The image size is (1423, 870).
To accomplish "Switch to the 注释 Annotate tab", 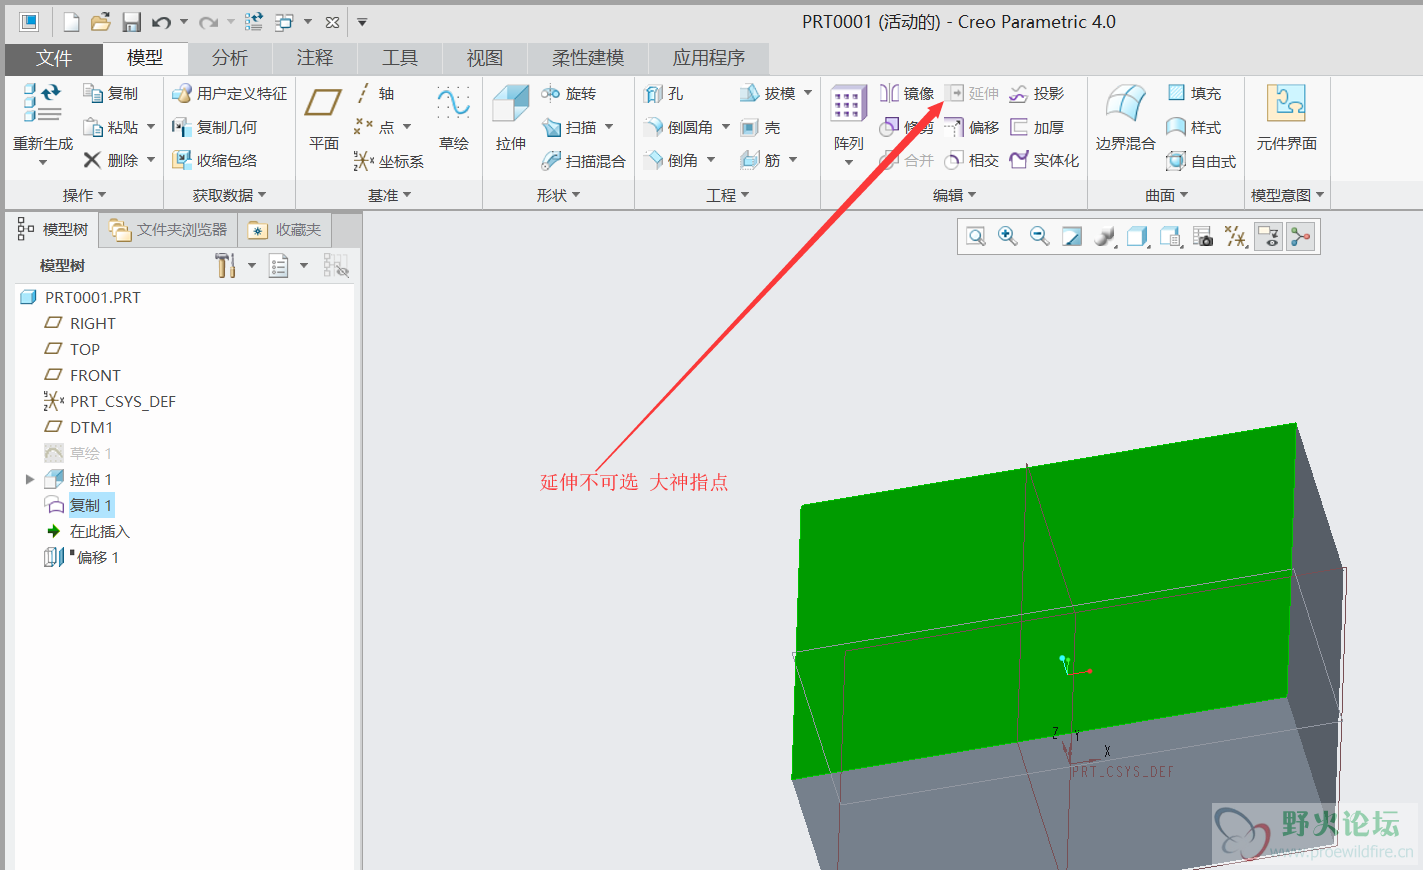I will (x=315, y=58).
